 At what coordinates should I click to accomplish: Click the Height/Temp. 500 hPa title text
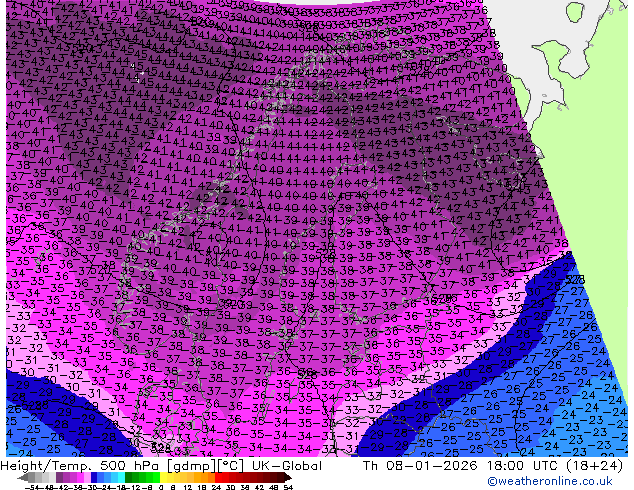coord(81,466)
